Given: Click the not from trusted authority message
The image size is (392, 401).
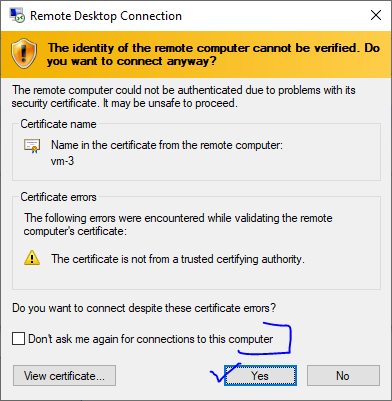Looking at the screenshot, I should [178, 259].
